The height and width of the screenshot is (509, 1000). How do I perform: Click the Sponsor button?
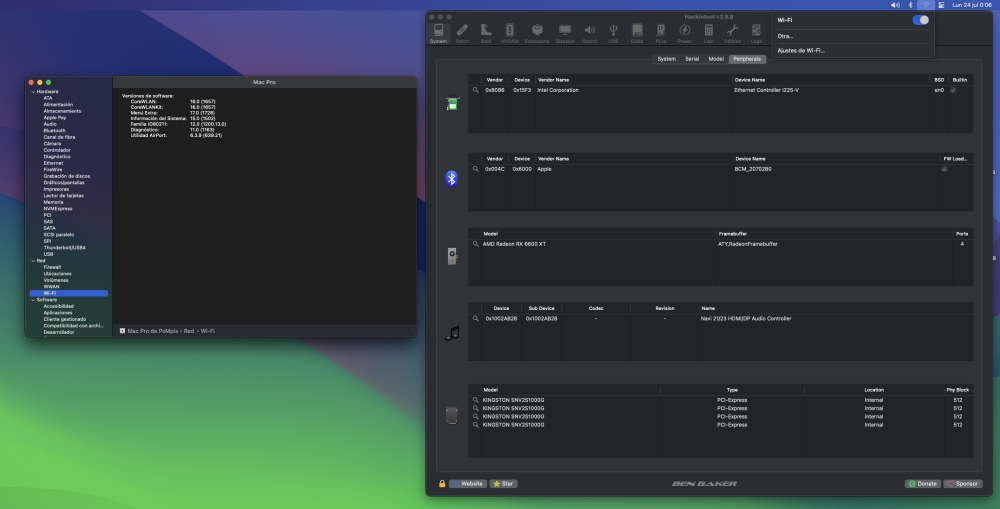963,483
